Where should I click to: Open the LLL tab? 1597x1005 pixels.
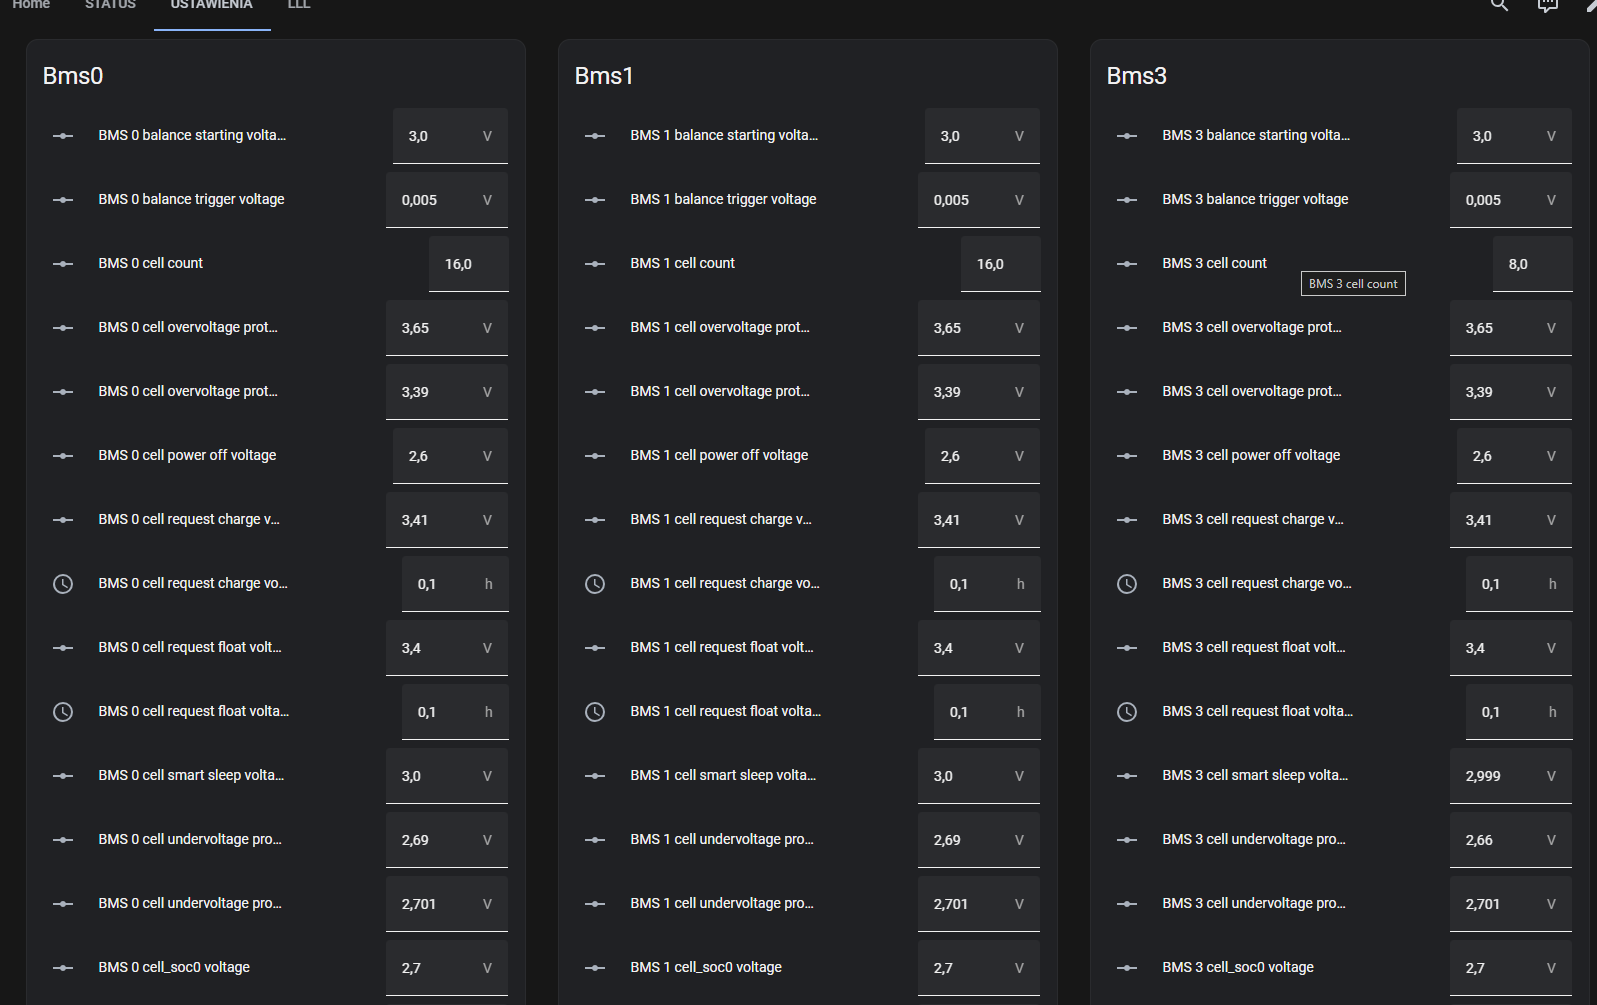click(299, 5)
